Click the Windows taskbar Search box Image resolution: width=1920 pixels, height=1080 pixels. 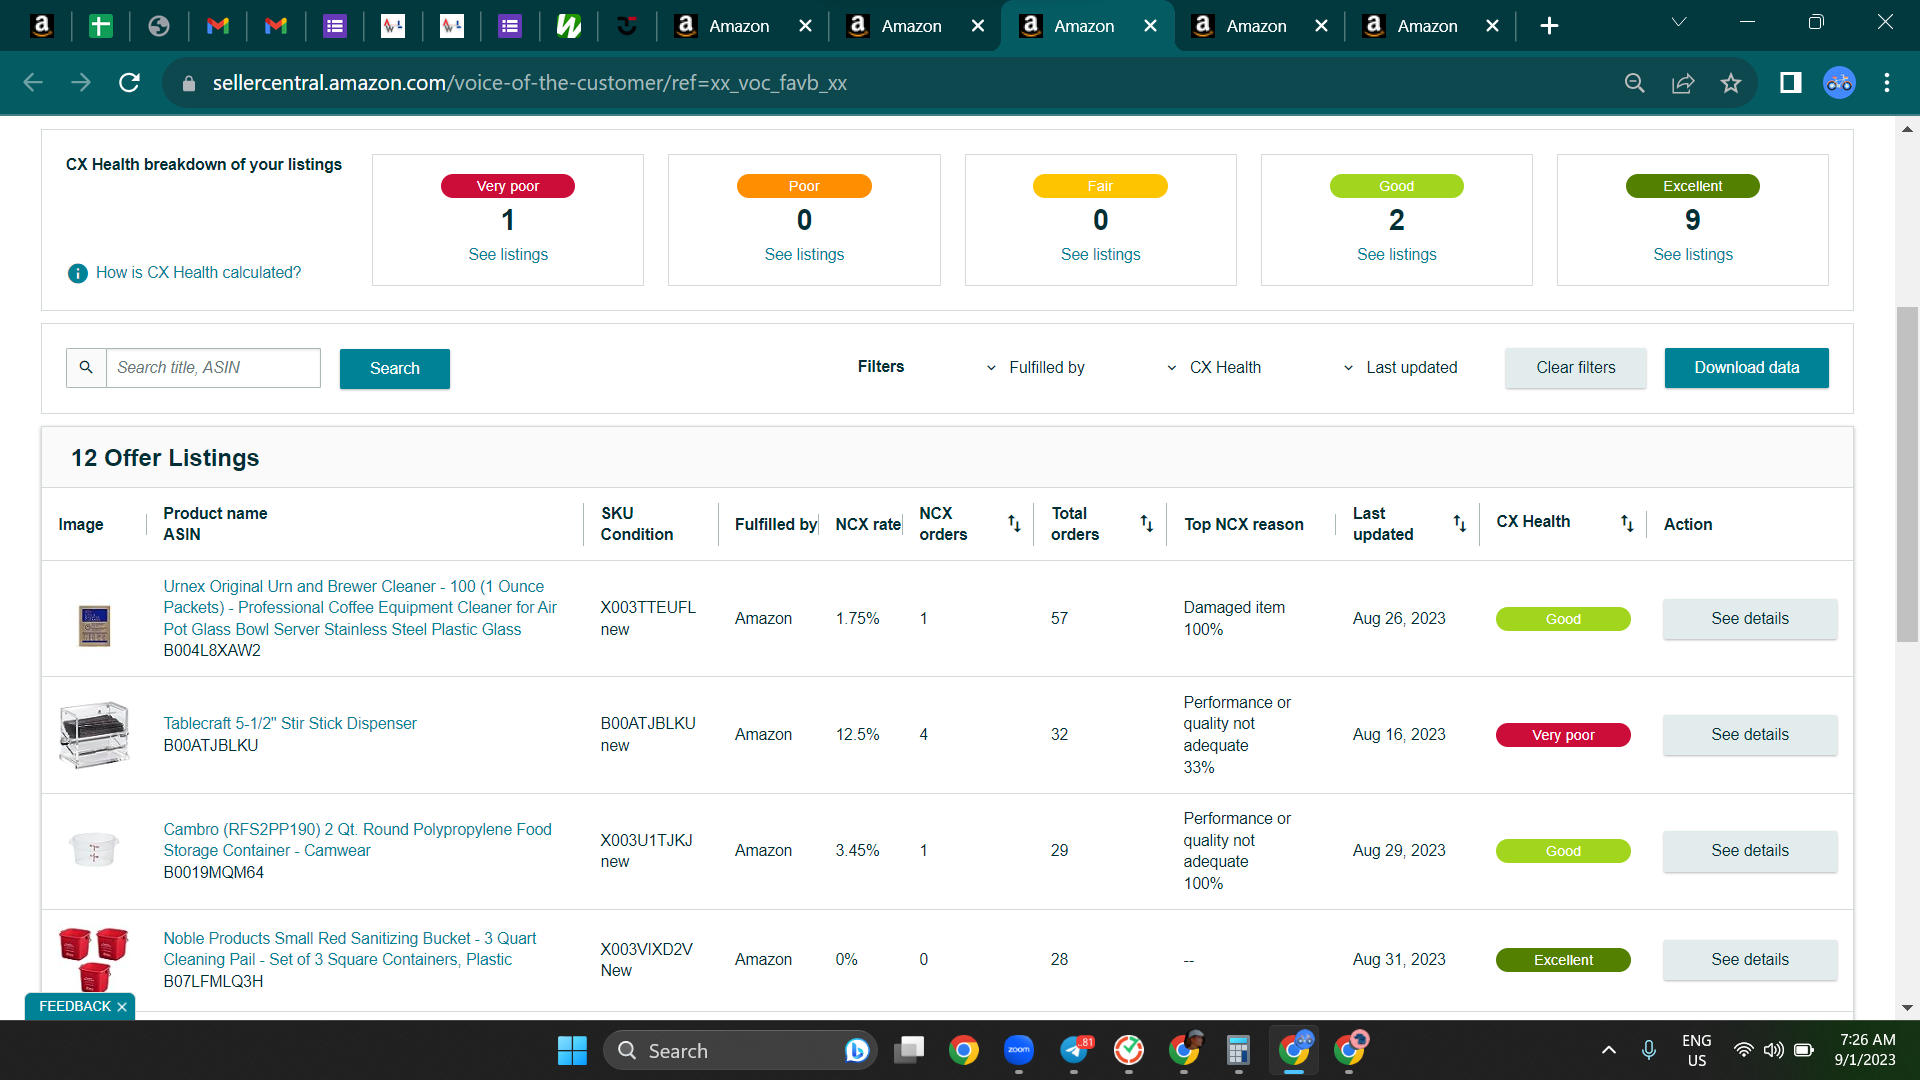[740, 1050]
